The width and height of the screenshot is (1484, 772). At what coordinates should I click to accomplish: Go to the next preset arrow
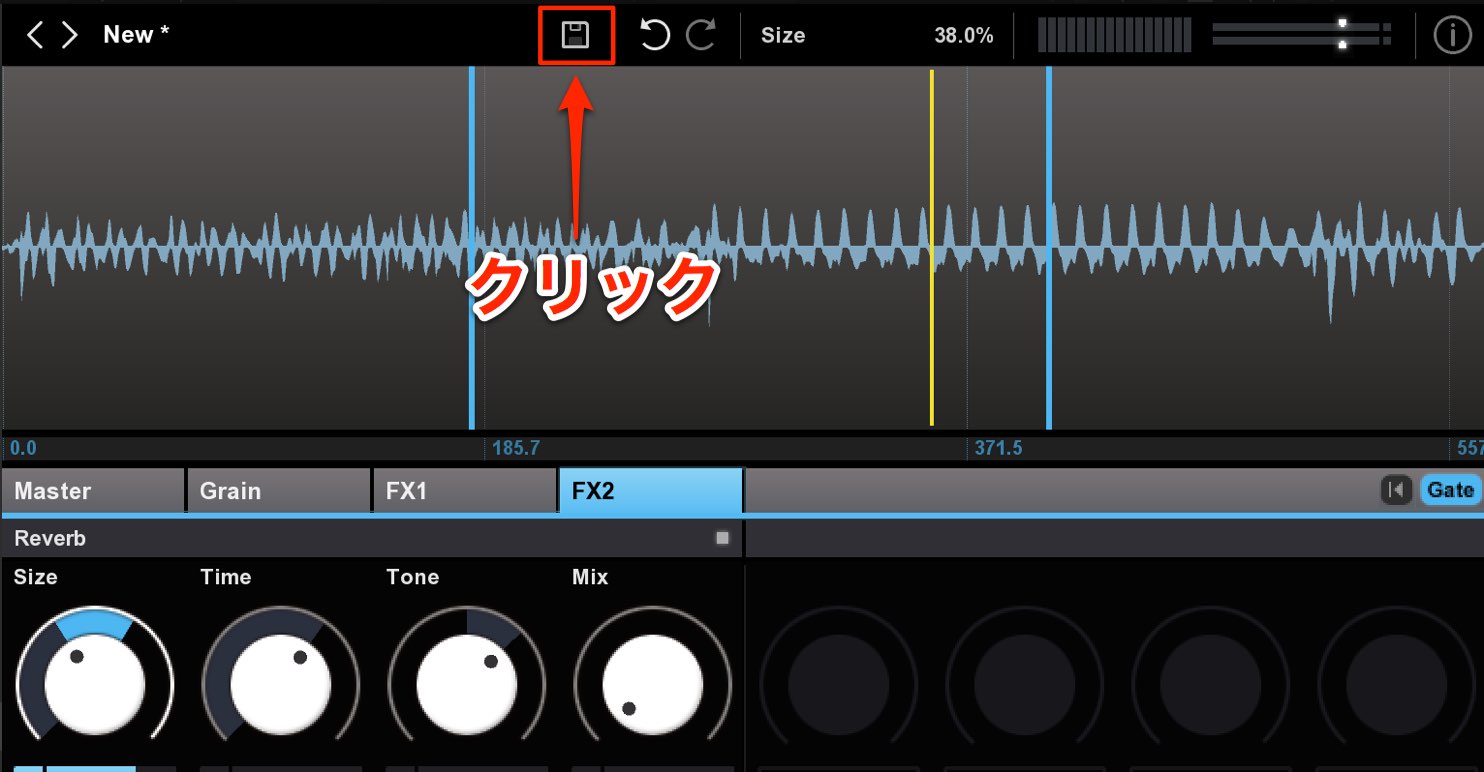coord(69,36)
